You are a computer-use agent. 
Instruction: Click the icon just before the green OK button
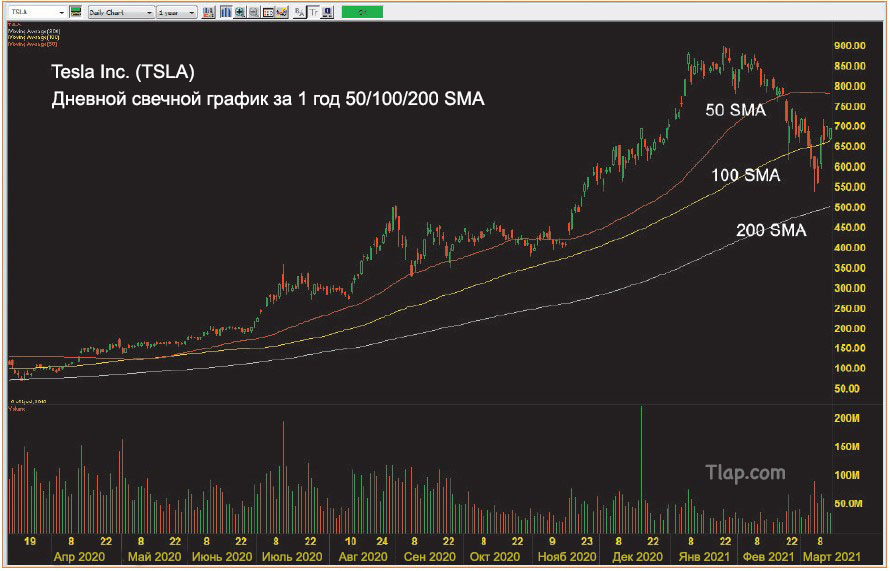(x=328, y=12)
